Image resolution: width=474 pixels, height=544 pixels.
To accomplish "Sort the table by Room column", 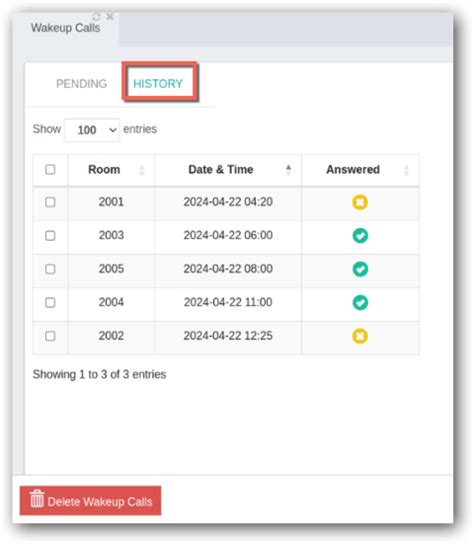I will [x=111, y=170].
